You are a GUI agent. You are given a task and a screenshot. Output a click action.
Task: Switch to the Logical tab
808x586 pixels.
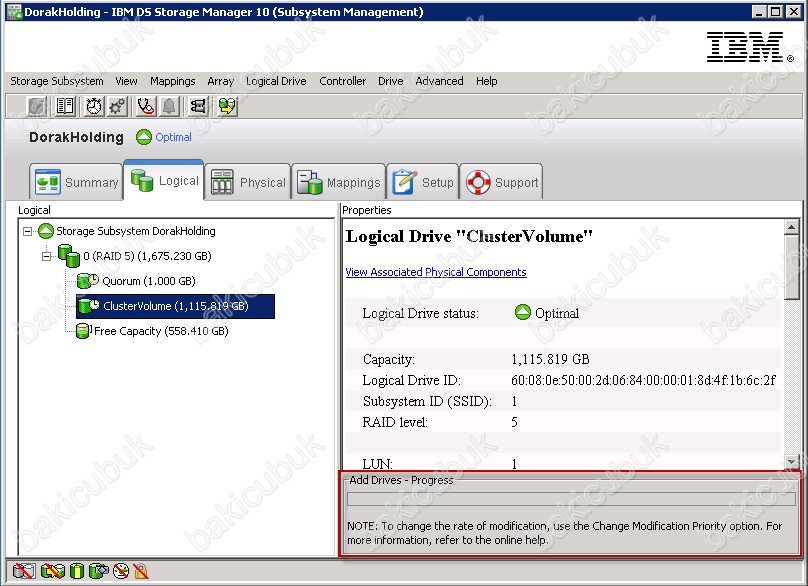[164, 180]
